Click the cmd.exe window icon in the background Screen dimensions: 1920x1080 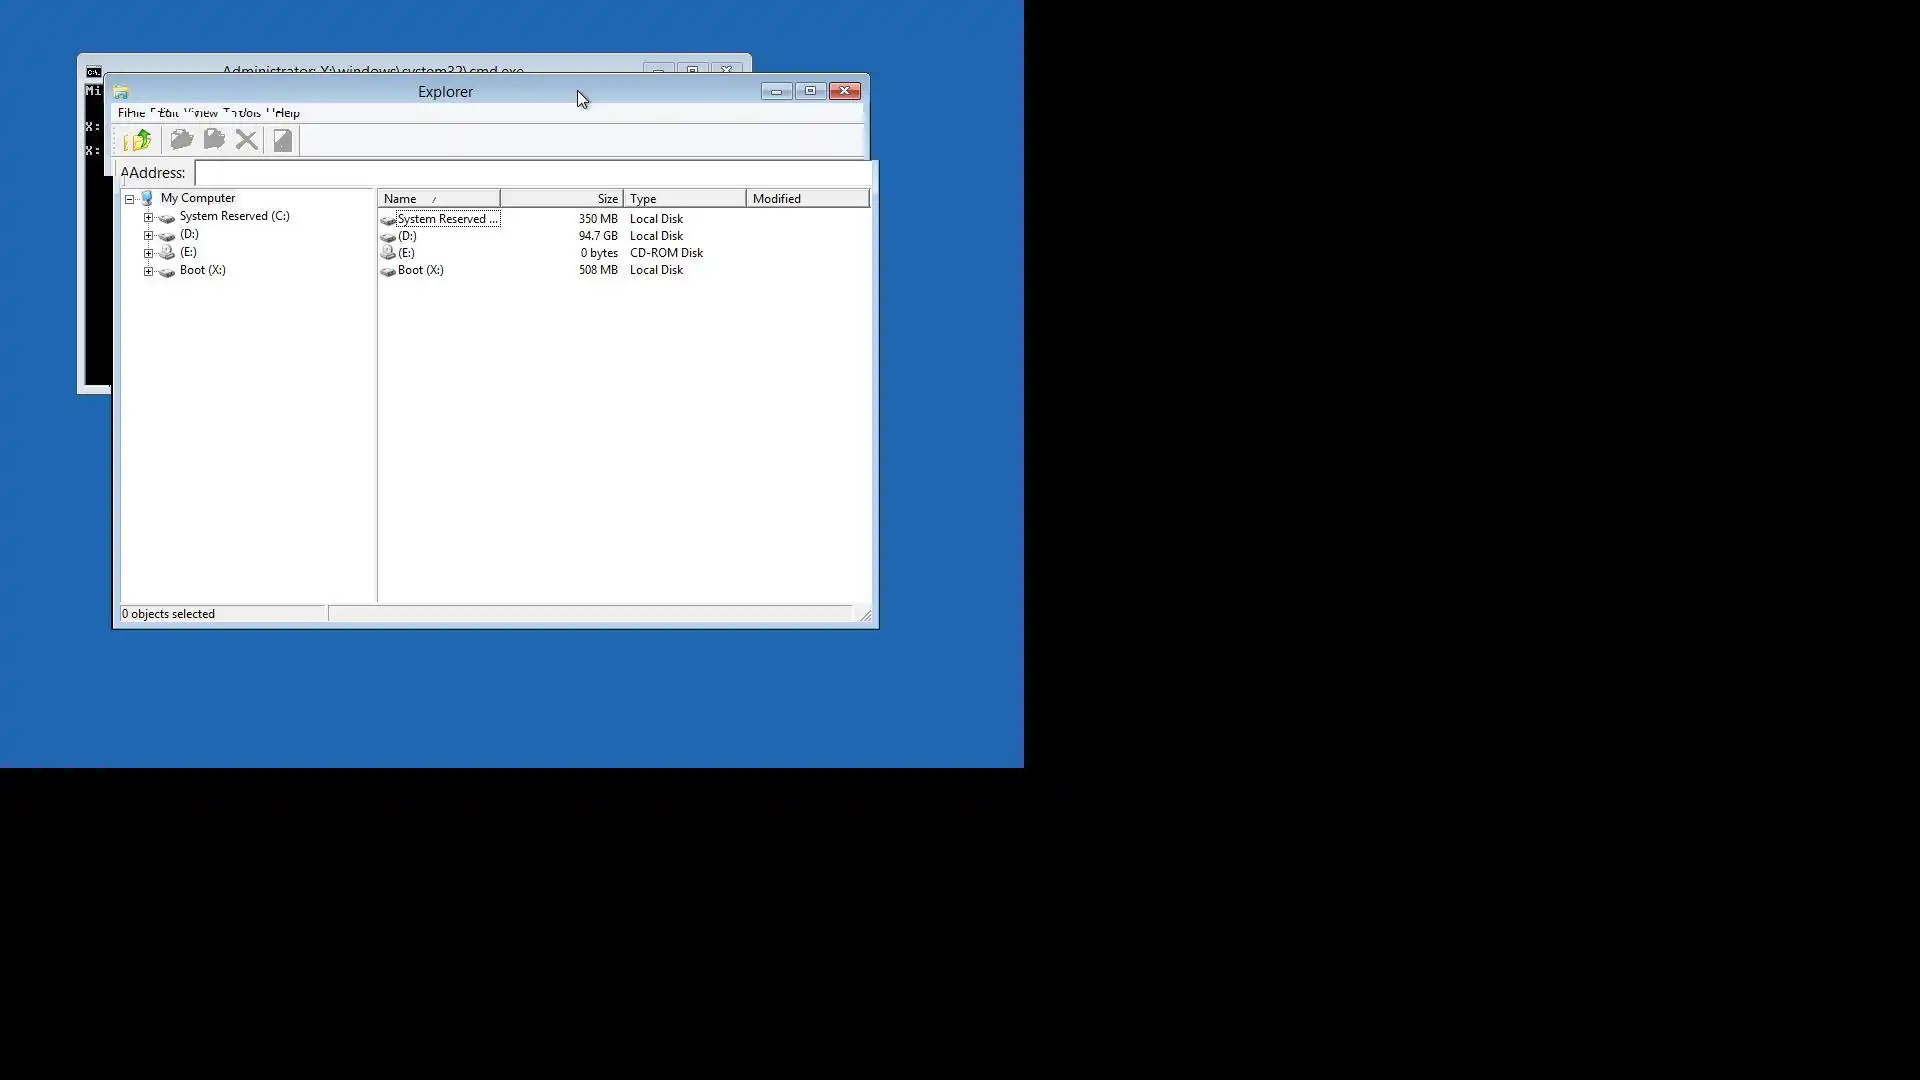coord(93,72)
